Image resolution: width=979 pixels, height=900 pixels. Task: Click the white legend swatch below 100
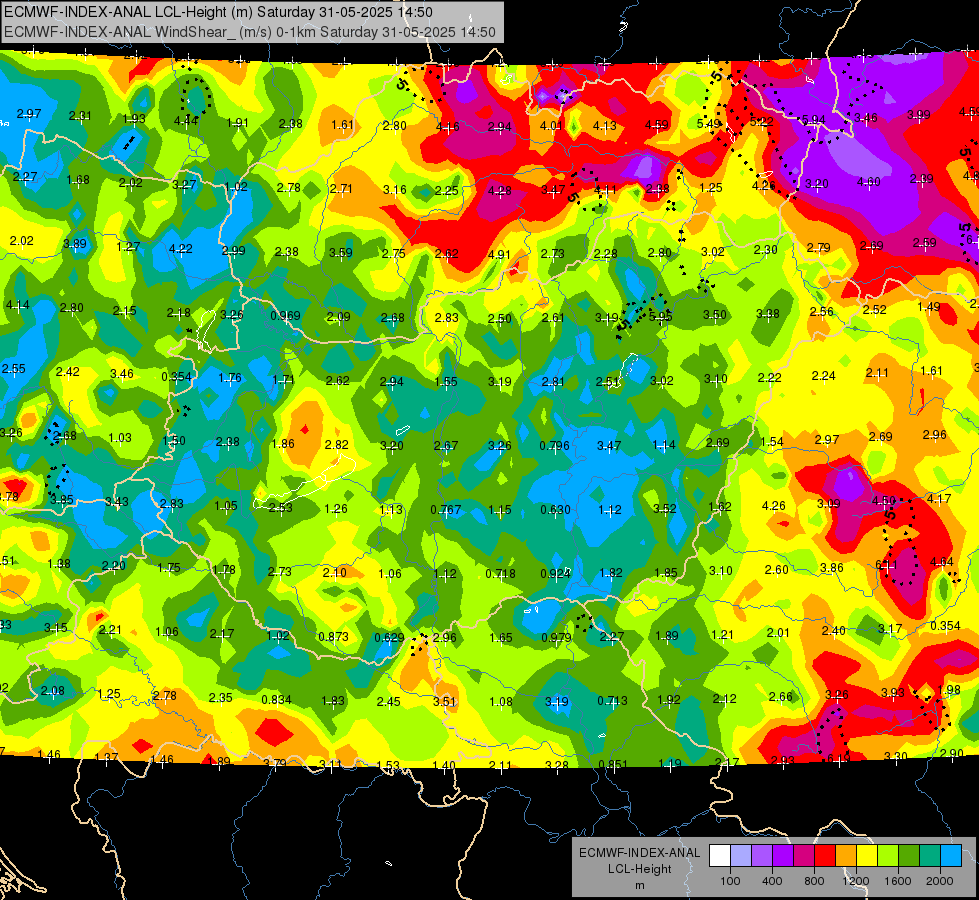pyautogui.click(x=719, y=856)
